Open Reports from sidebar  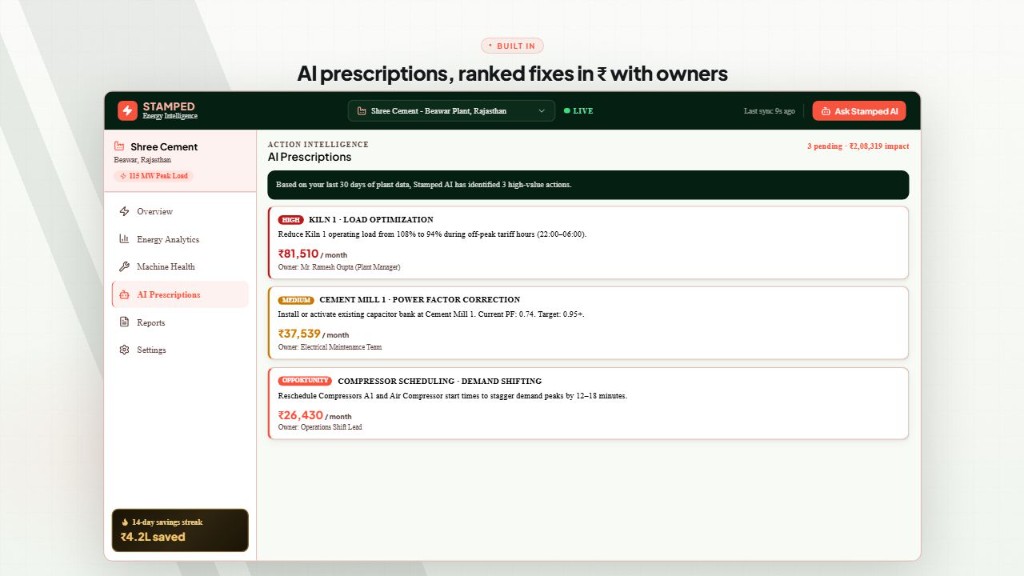[180, 323]
